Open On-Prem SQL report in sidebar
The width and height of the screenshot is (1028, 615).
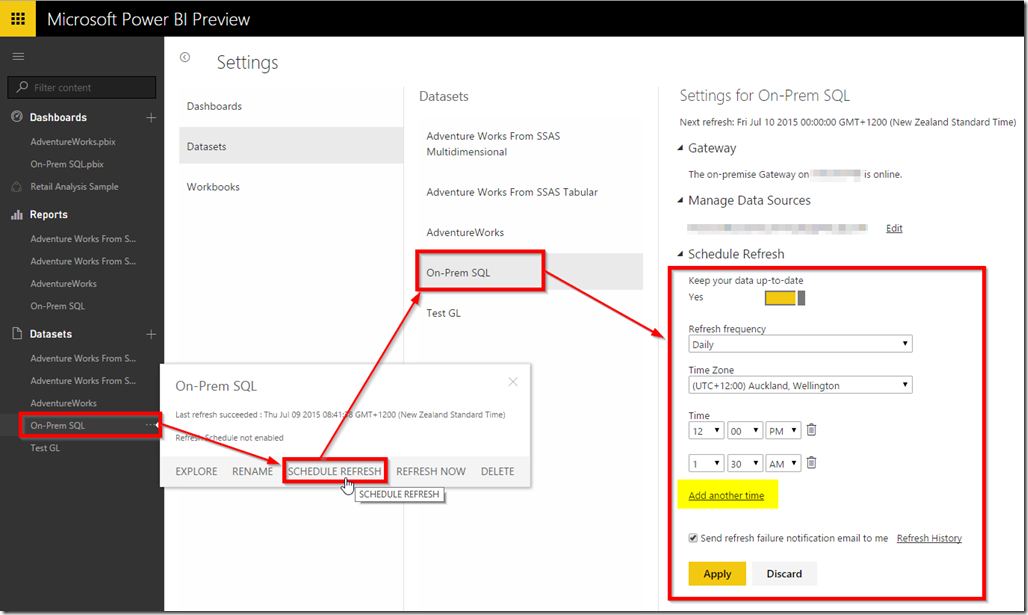tap(58, 306)
